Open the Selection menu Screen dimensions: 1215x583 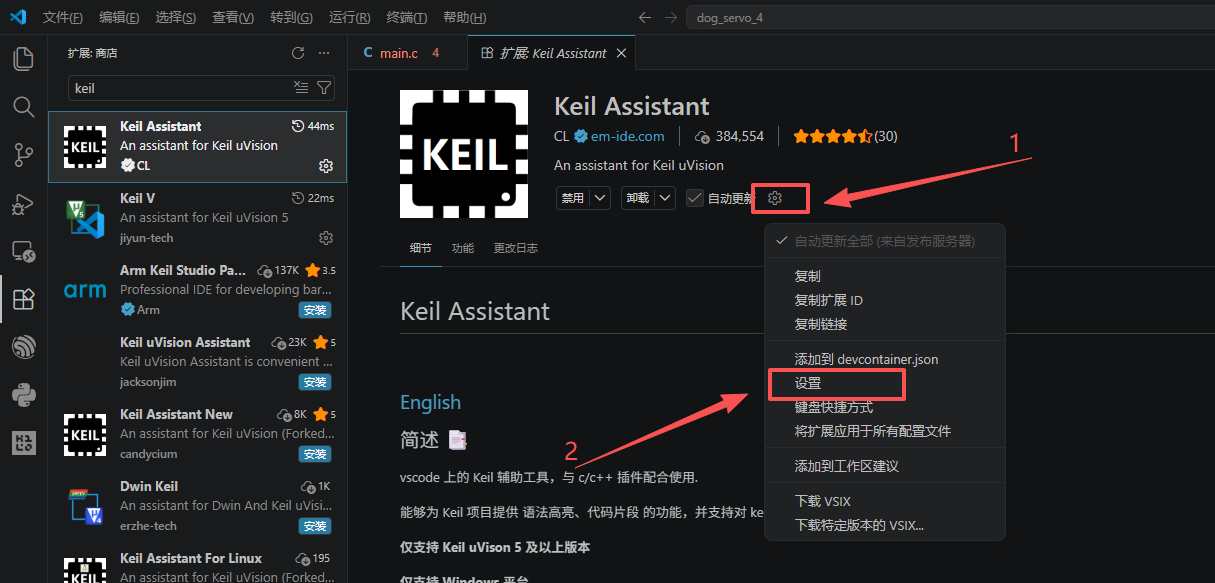176,18
